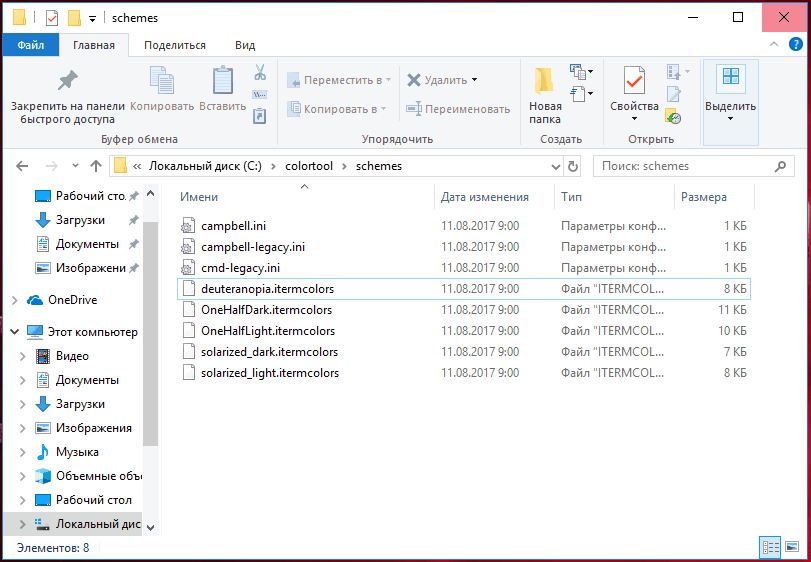Switch to the Поделиться ribbon tab
Screen dimensions: 811x562
click(x=175, y=45)
